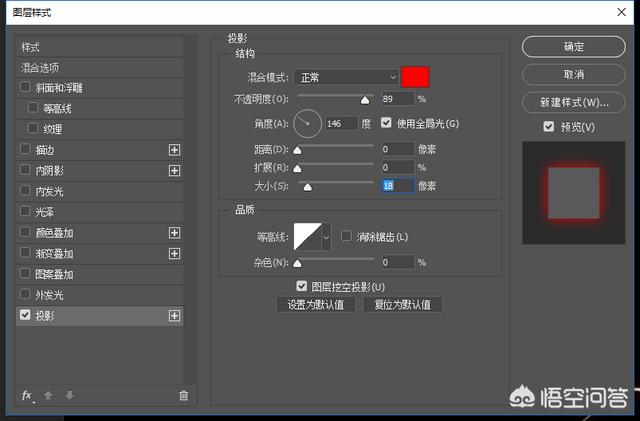
Task: Click the Opacity value field showing 89
Action: click(x=398, y=99)
